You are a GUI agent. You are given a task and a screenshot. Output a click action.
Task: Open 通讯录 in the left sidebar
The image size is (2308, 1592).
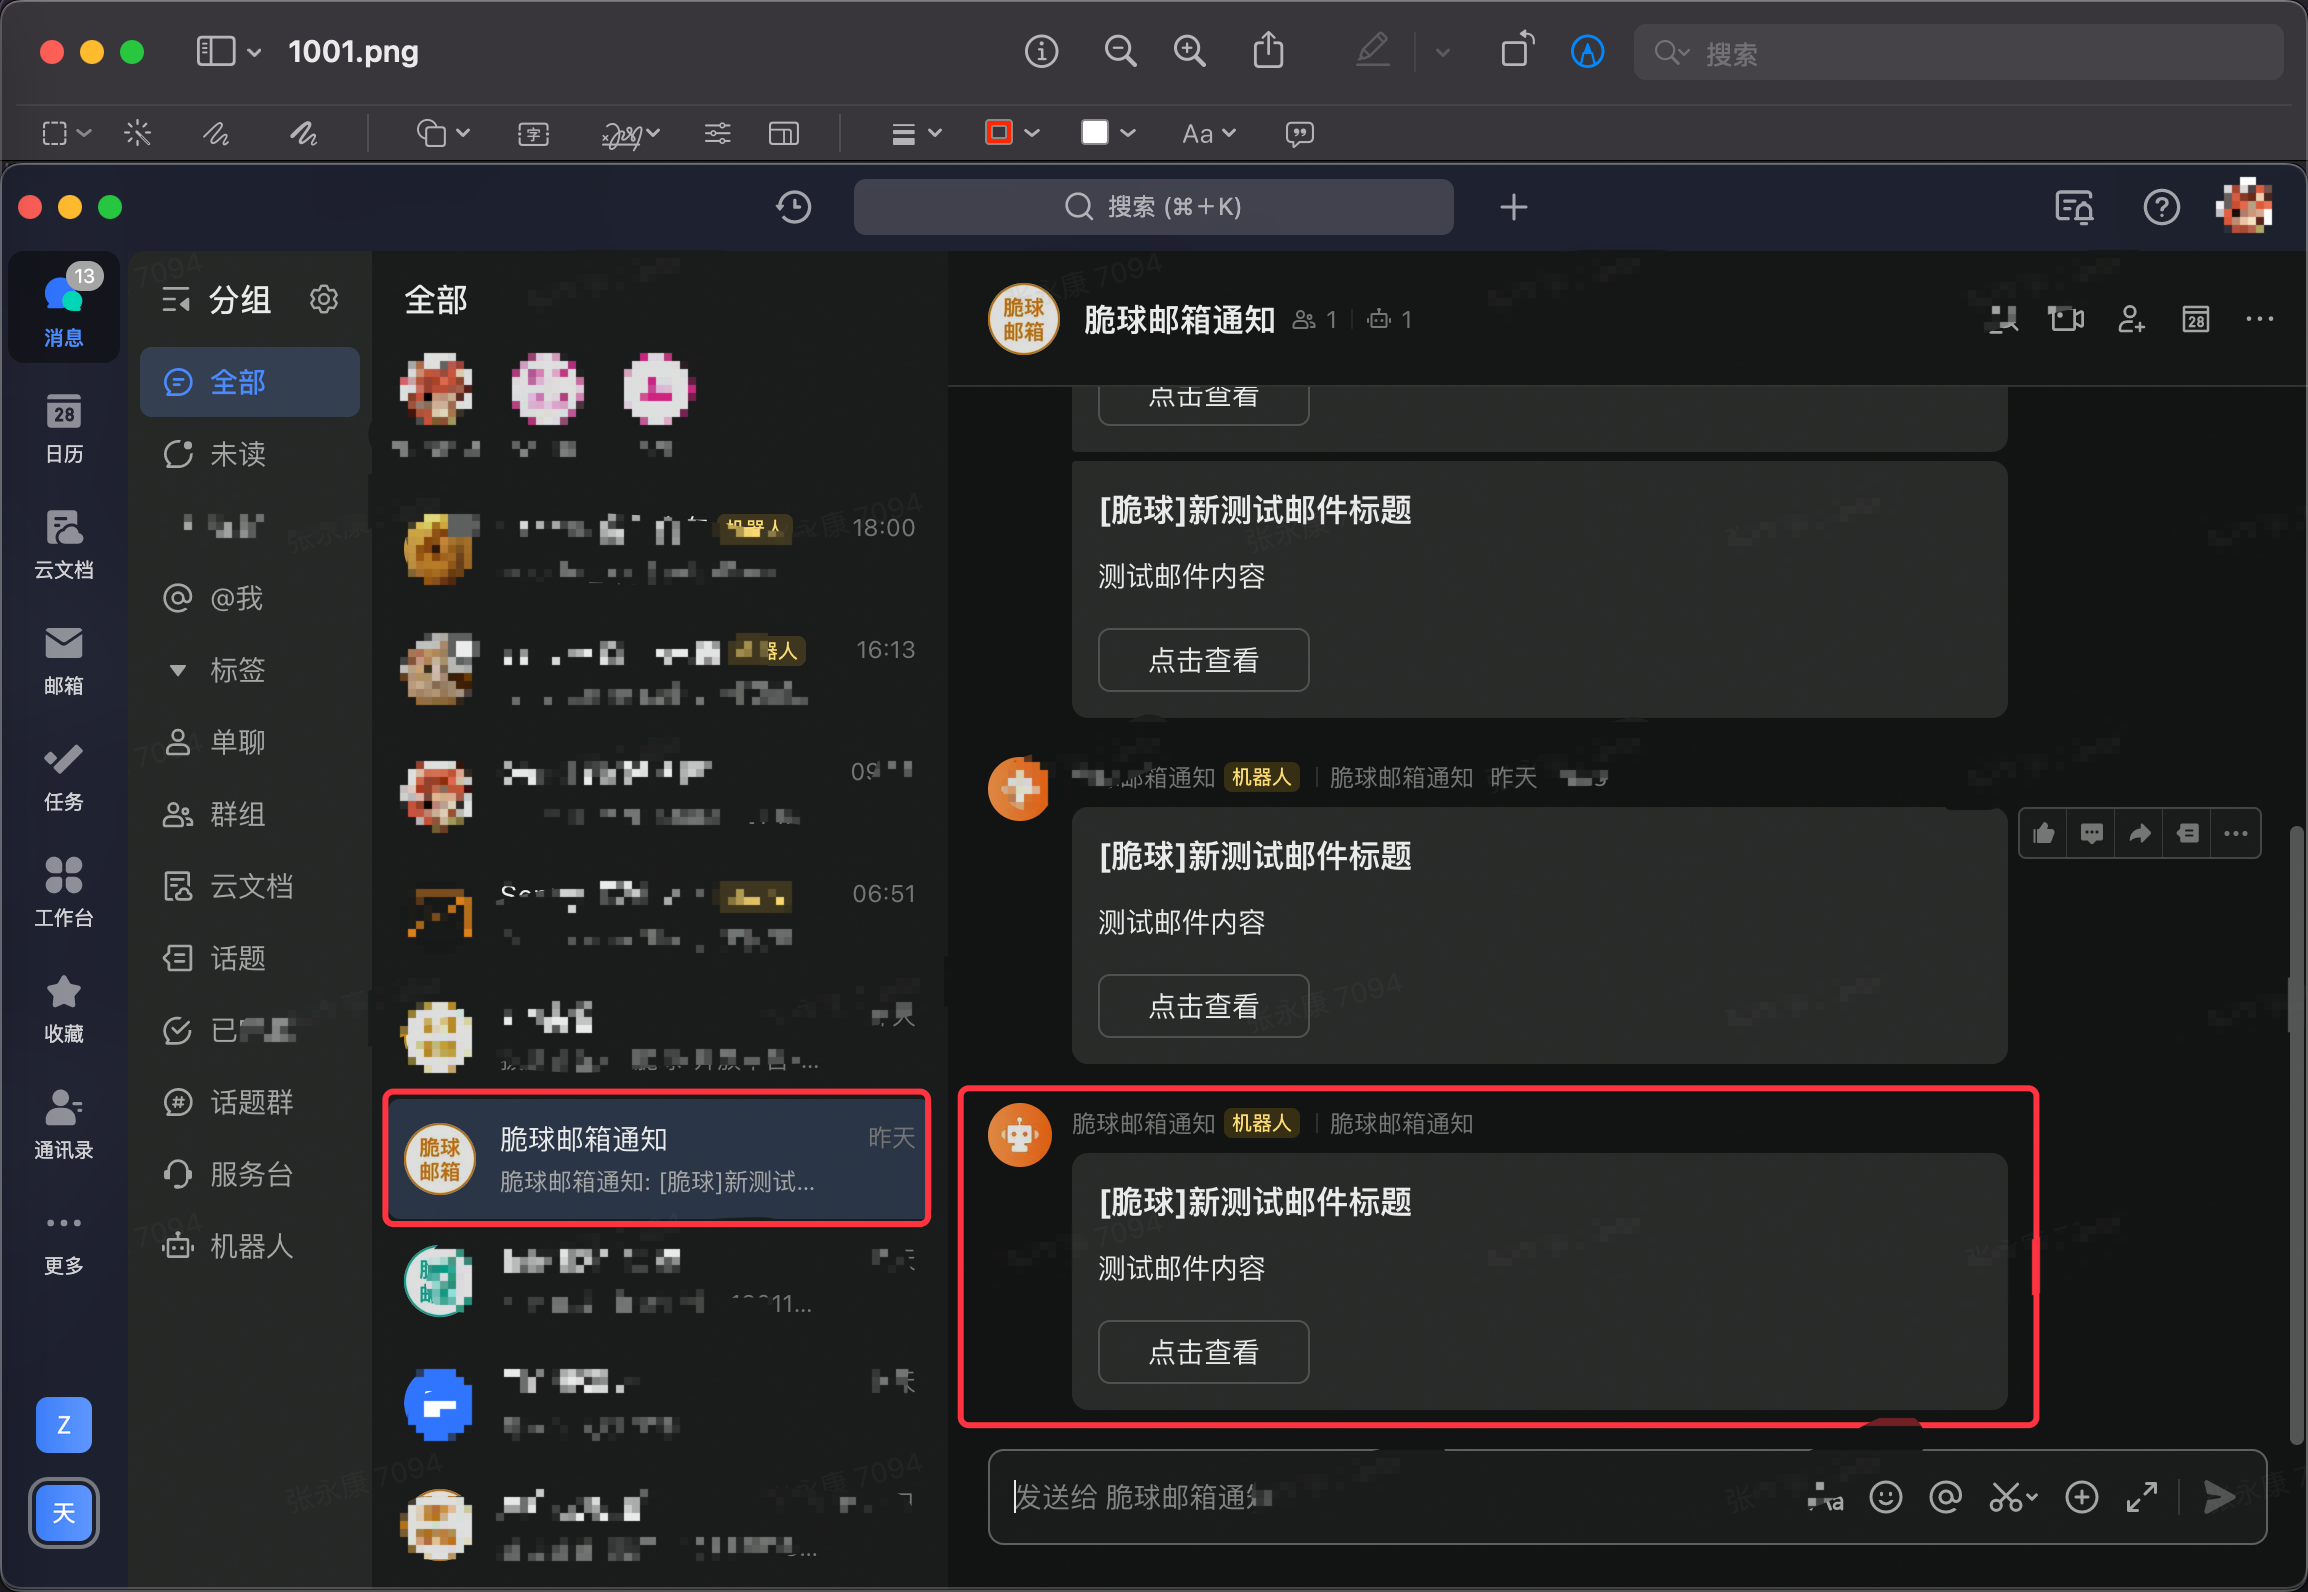(63, 1124)
